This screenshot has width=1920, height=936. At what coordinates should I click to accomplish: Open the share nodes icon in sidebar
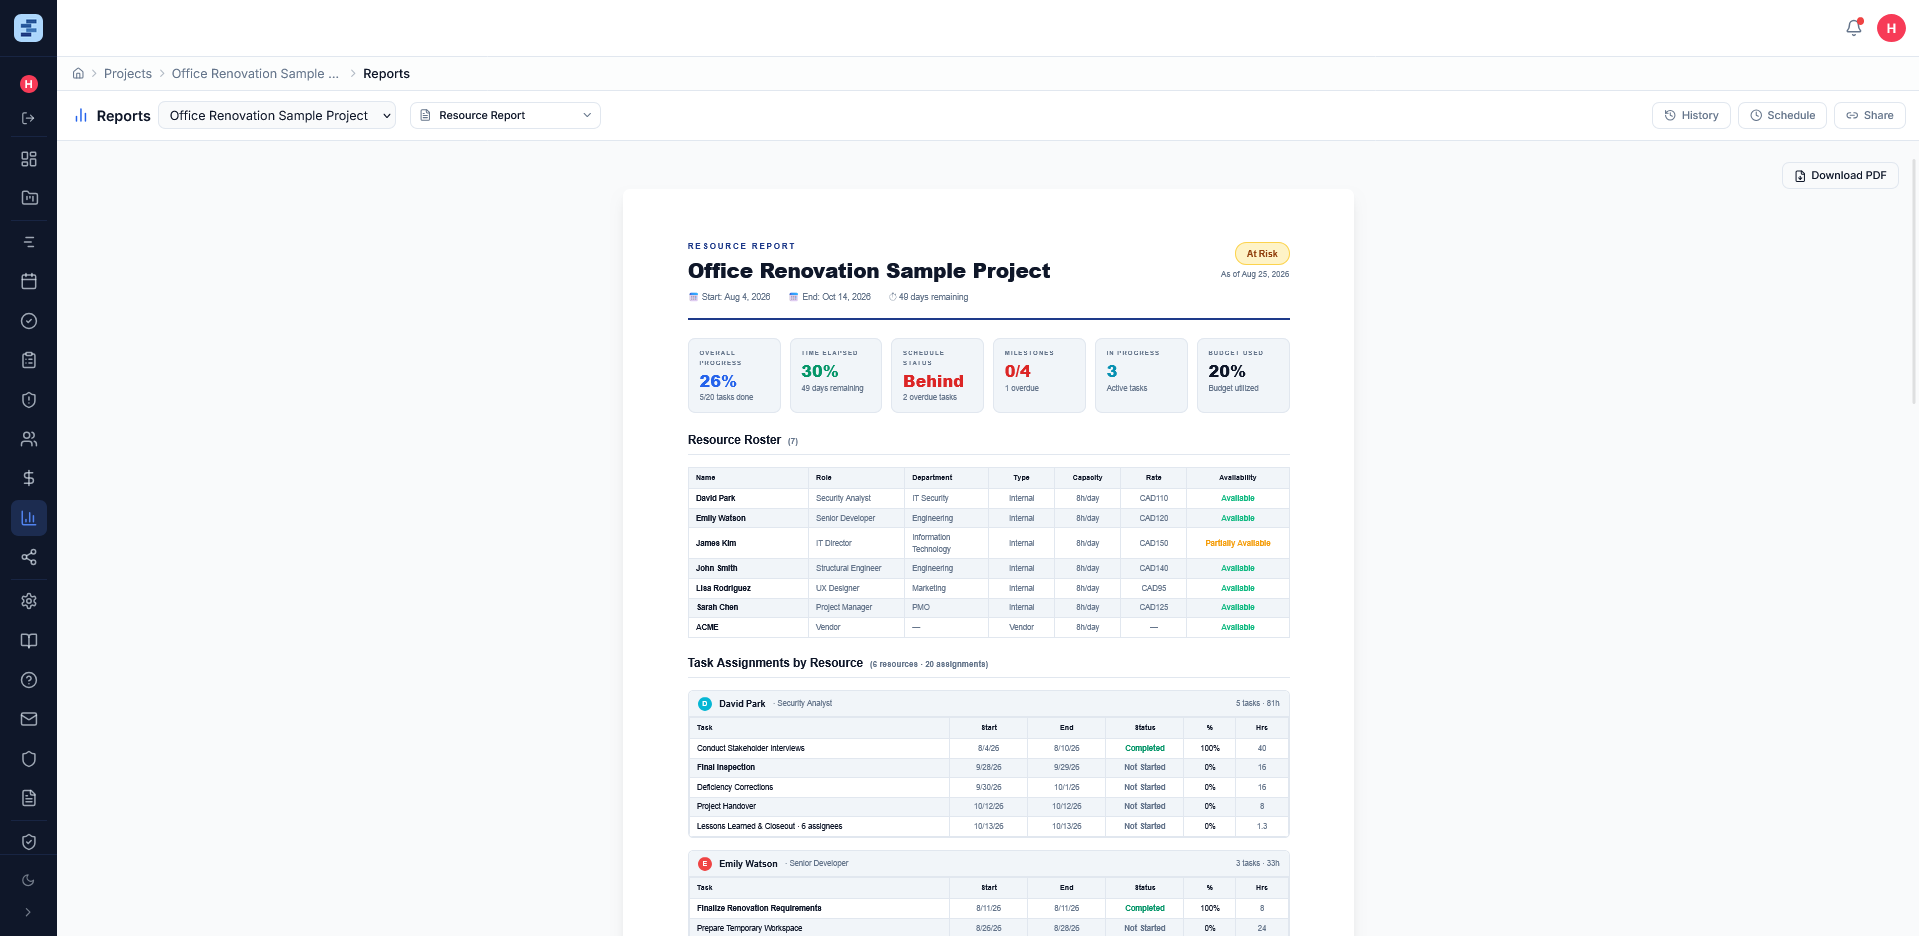coord(29,557)
